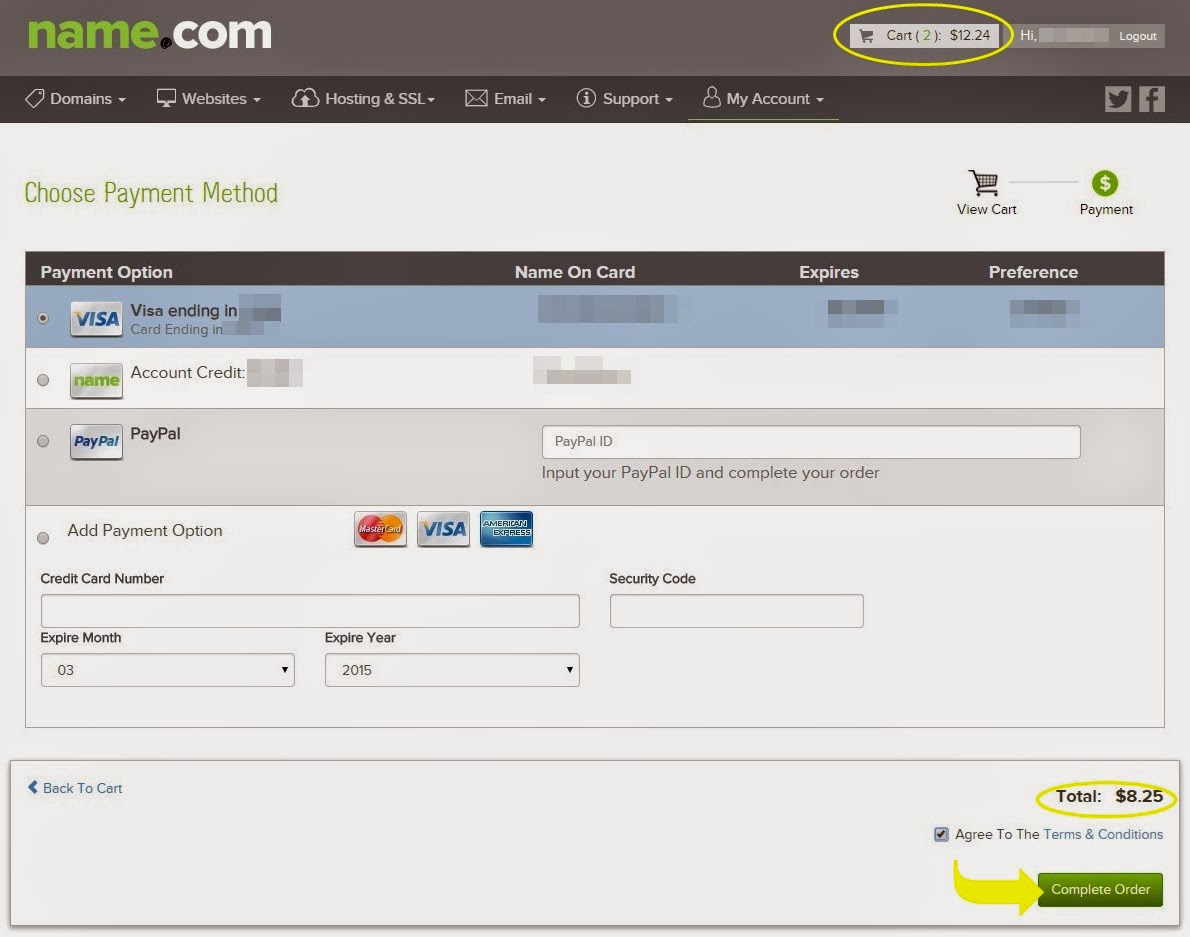Click the MasterCard logo
This screenshot has height=937, width=1190.
coord(380,529)
